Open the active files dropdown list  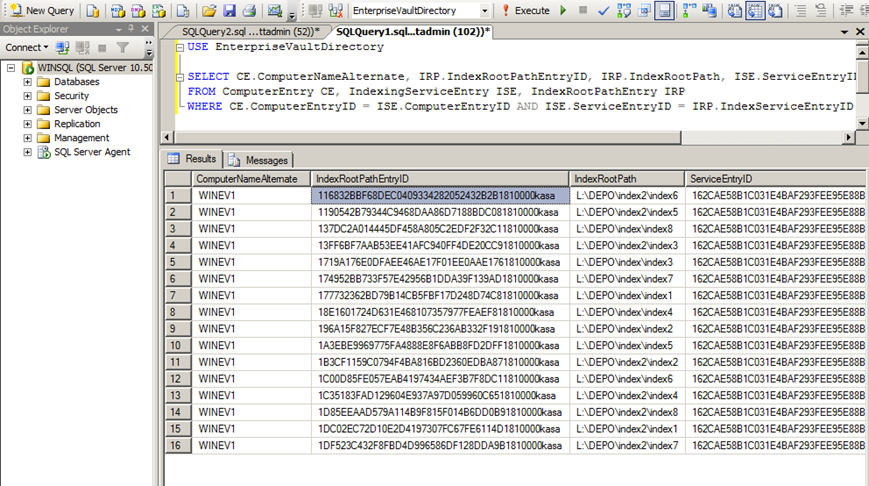pyautogui.click(x=844, y=32)
